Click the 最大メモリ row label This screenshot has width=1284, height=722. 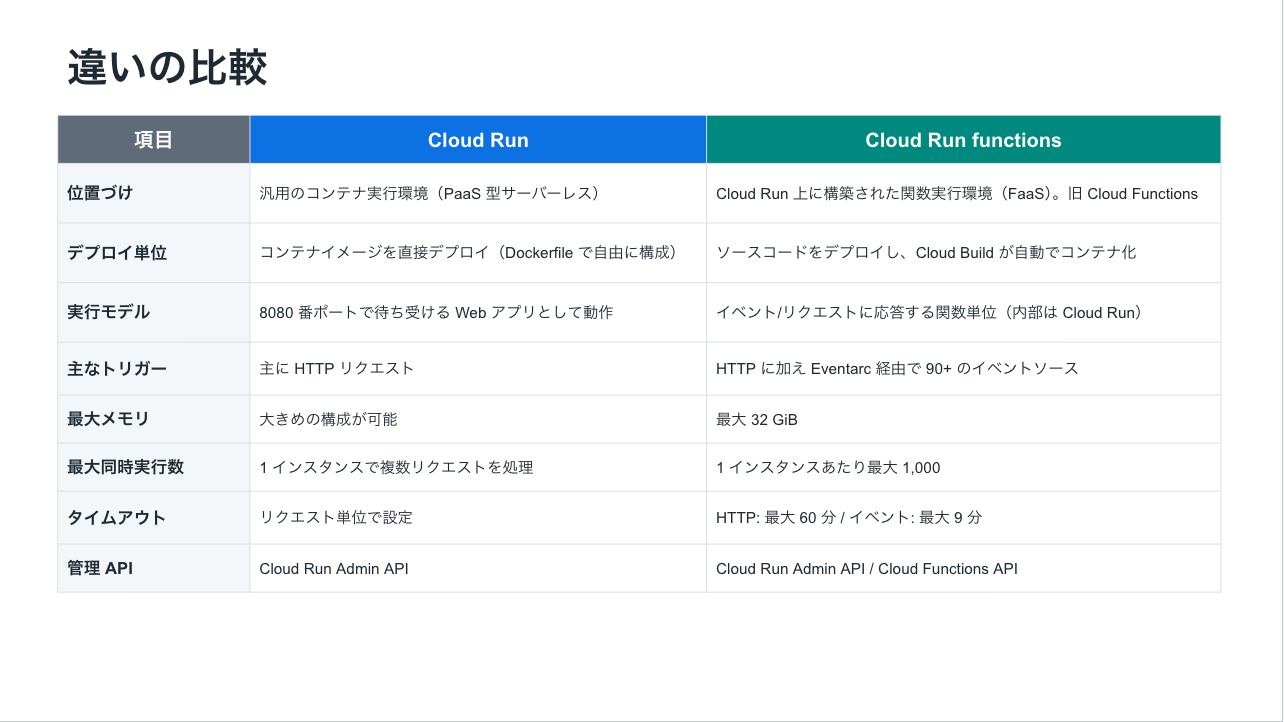click(154, 419)
